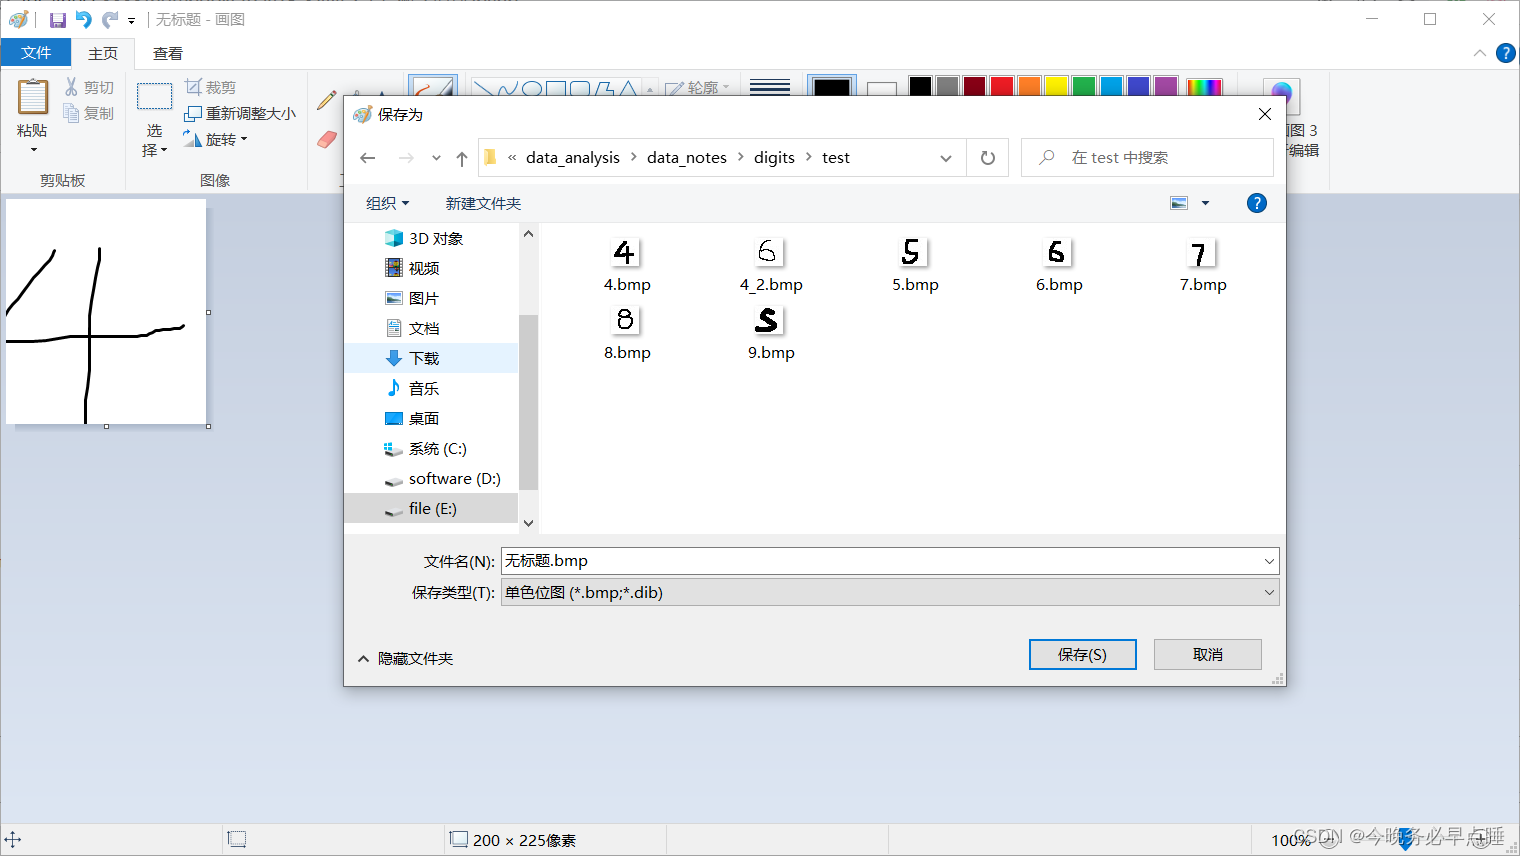Switch to the 查看 ribbon tab
The image size is (1520, 856).
point(168,53)
